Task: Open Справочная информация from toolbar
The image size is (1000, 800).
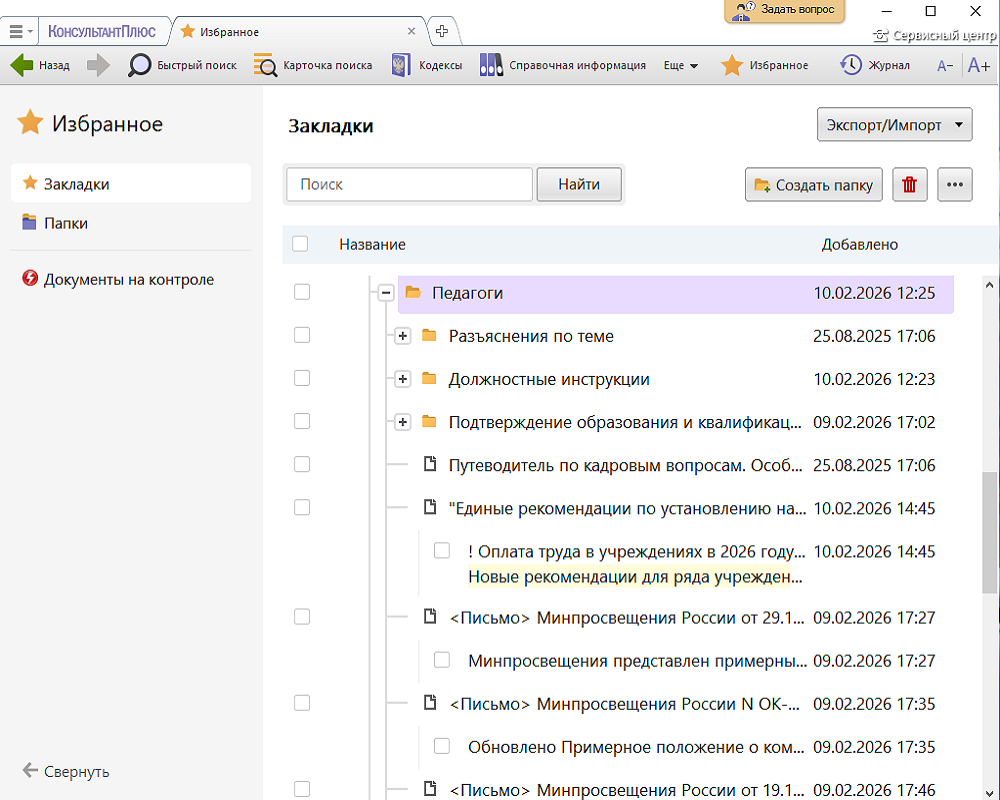Action: point(491,66)
